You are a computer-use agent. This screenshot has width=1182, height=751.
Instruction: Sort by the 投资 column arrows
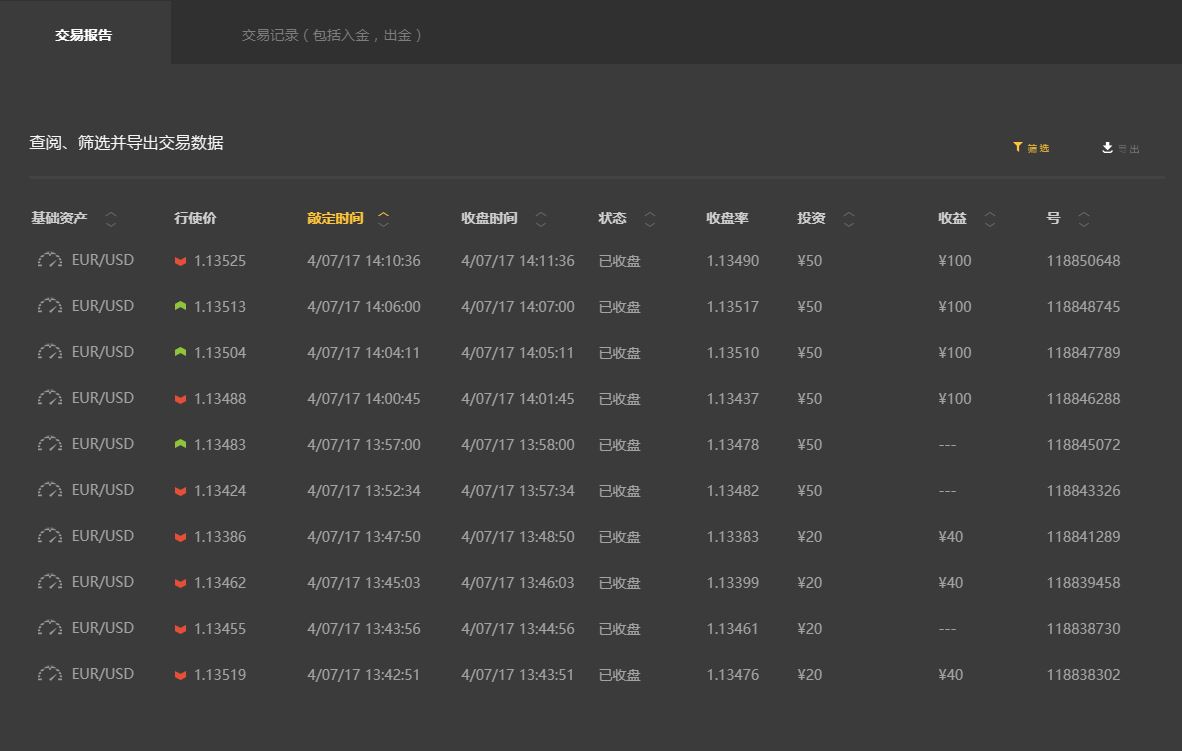click(x=849, y=219)
